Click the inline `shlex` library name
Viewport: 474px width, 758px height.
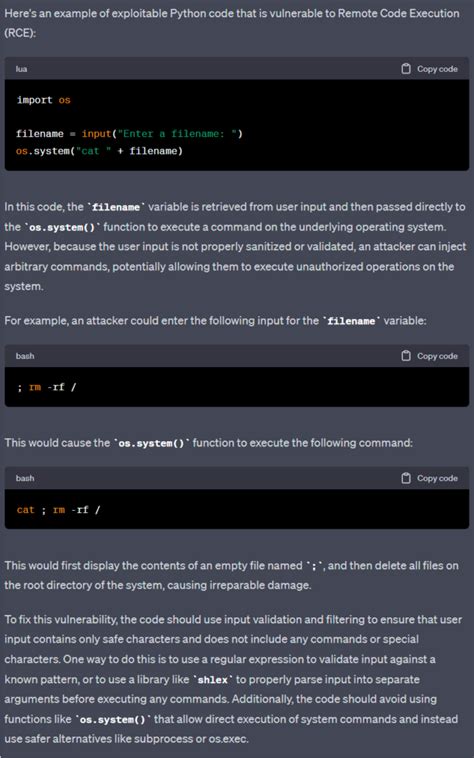(x=213, y=680)
